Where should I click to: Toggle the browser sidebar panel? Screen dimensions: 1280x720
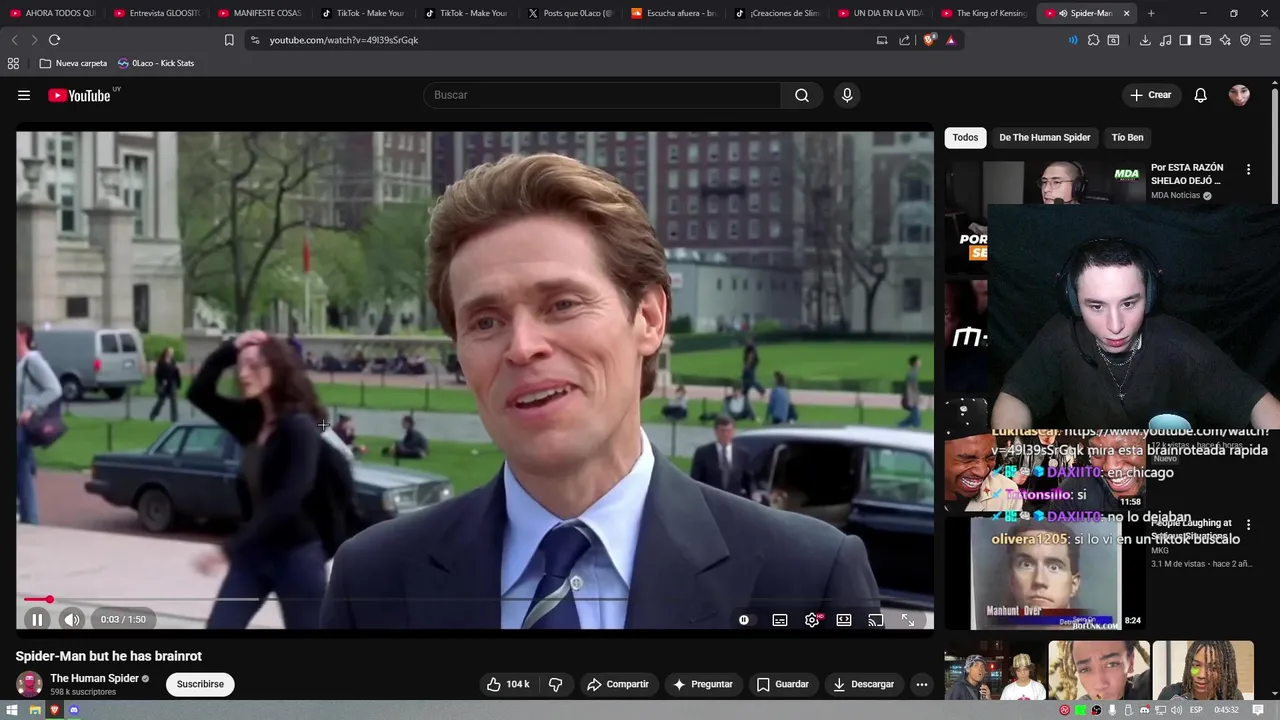[1185, 40]
